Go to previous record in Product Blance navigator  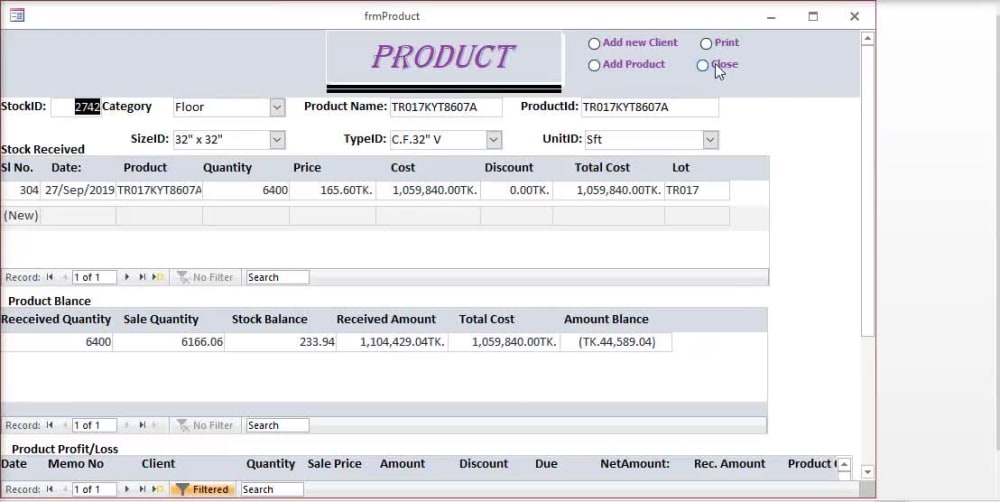(x=64, y=425)
